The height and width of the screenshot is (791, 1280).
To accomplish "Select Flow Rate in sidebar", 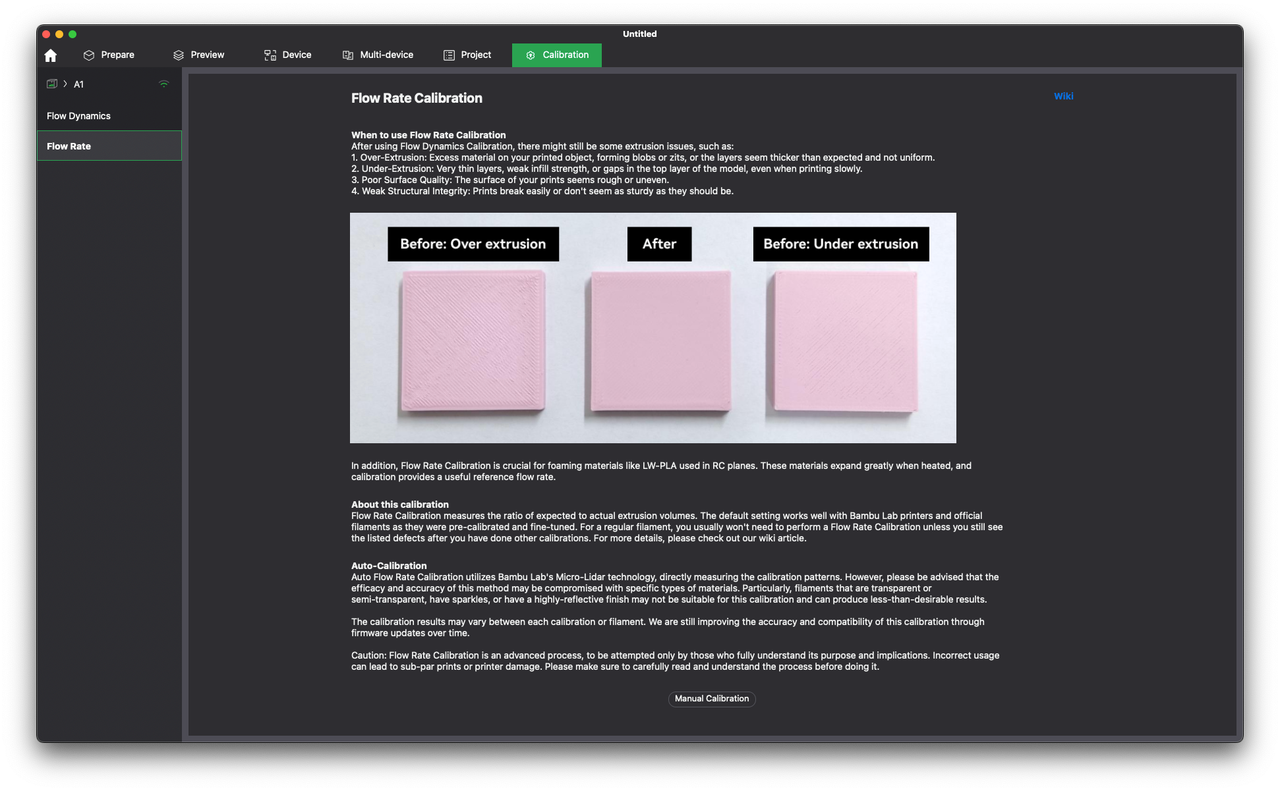I will [69, 146].
